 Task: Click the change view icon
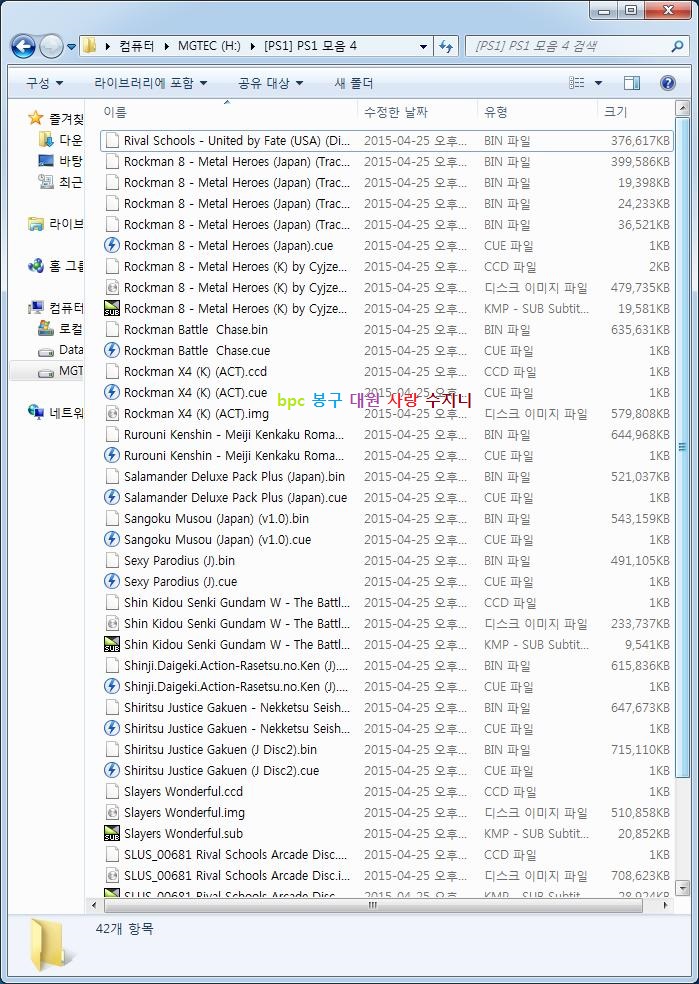coord(577,83)
